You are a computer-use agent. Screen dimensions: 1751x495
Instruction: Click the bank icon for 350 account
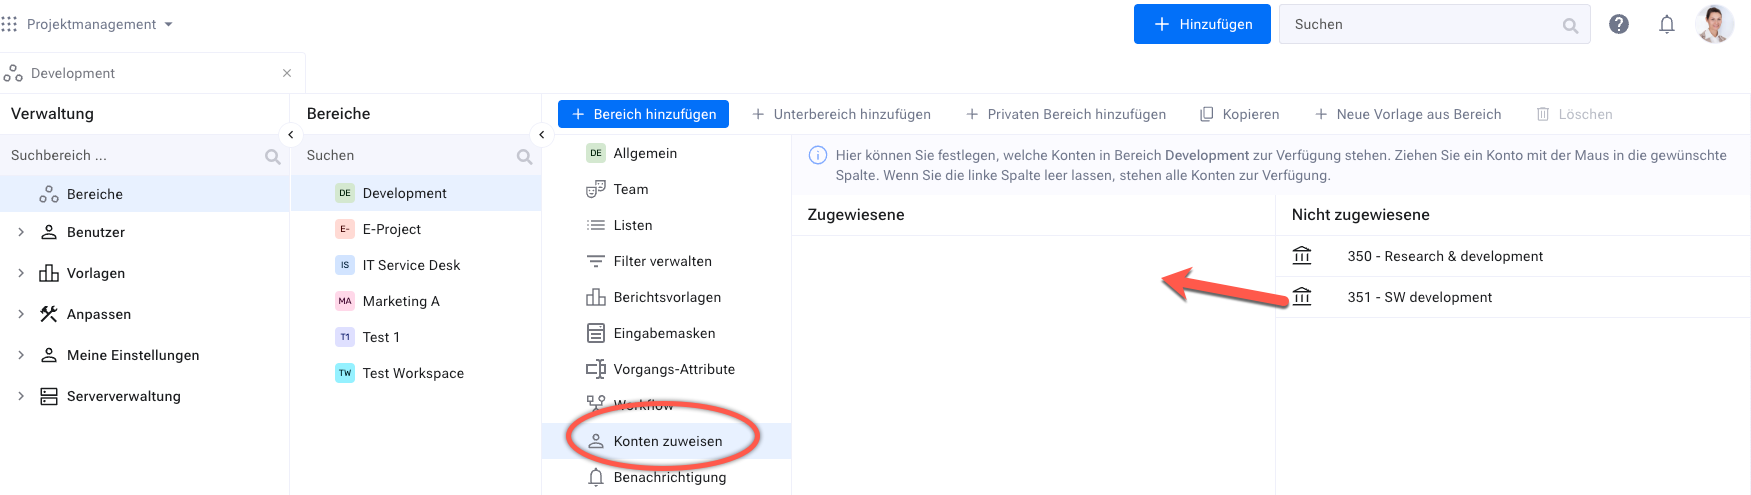pos(1301,256)
